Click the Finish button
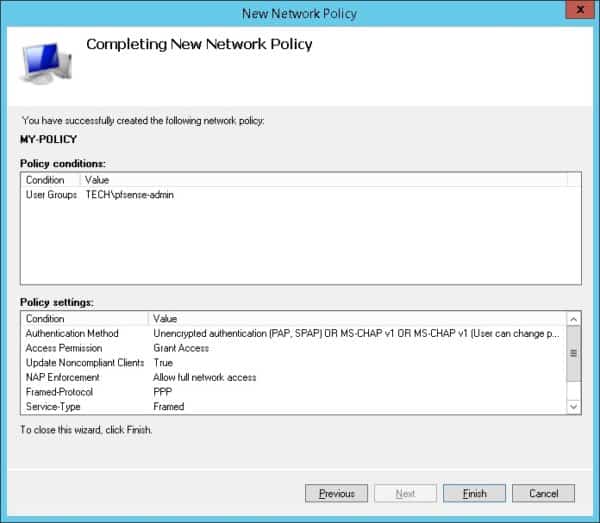Viewport: 600px width, 523px height. coord(474,493)
